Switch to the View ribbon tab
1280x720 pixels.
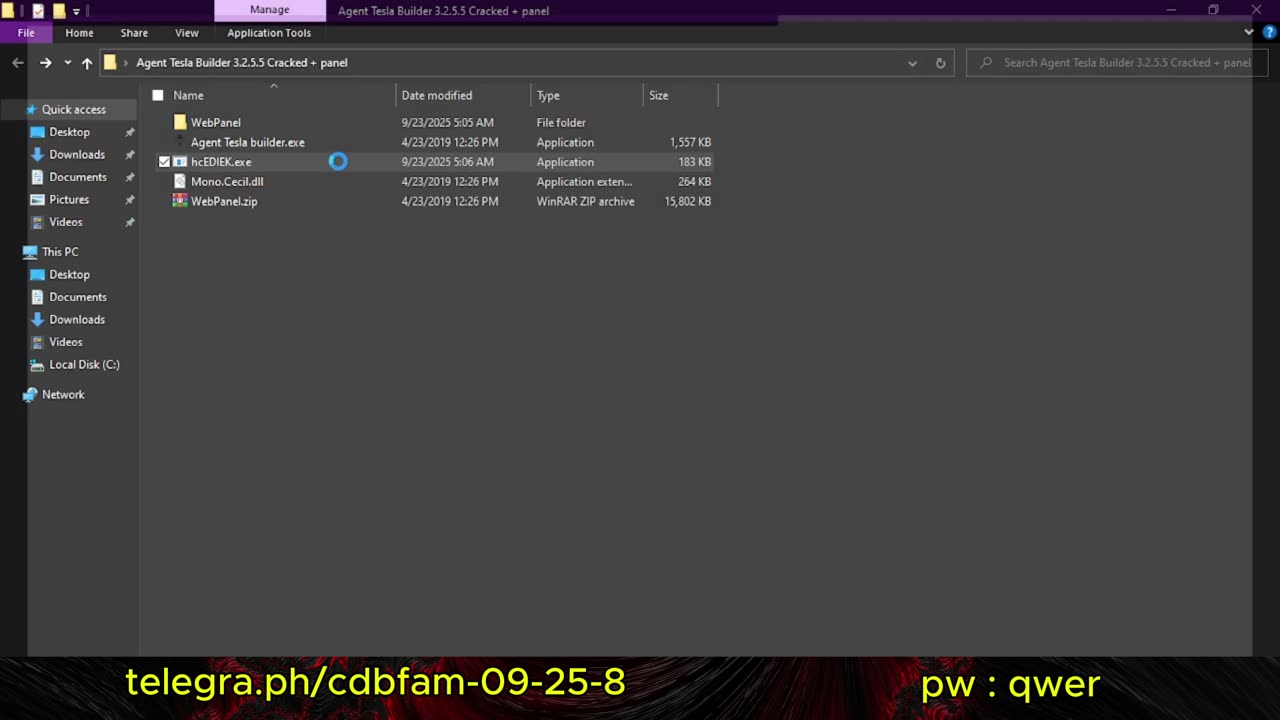click(x=187, y=33)
